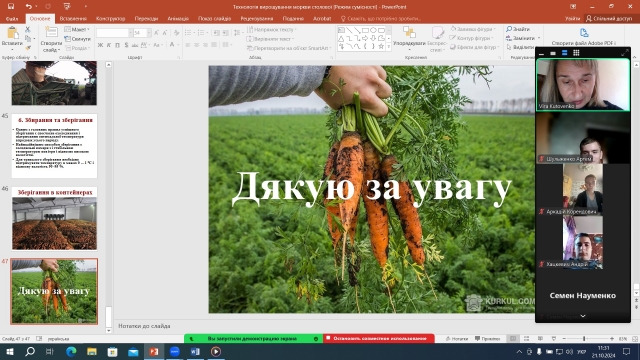Viewport: 640px width, 360px height.
Task: Open Напрямок тексту dropdown
Action: 272,30
